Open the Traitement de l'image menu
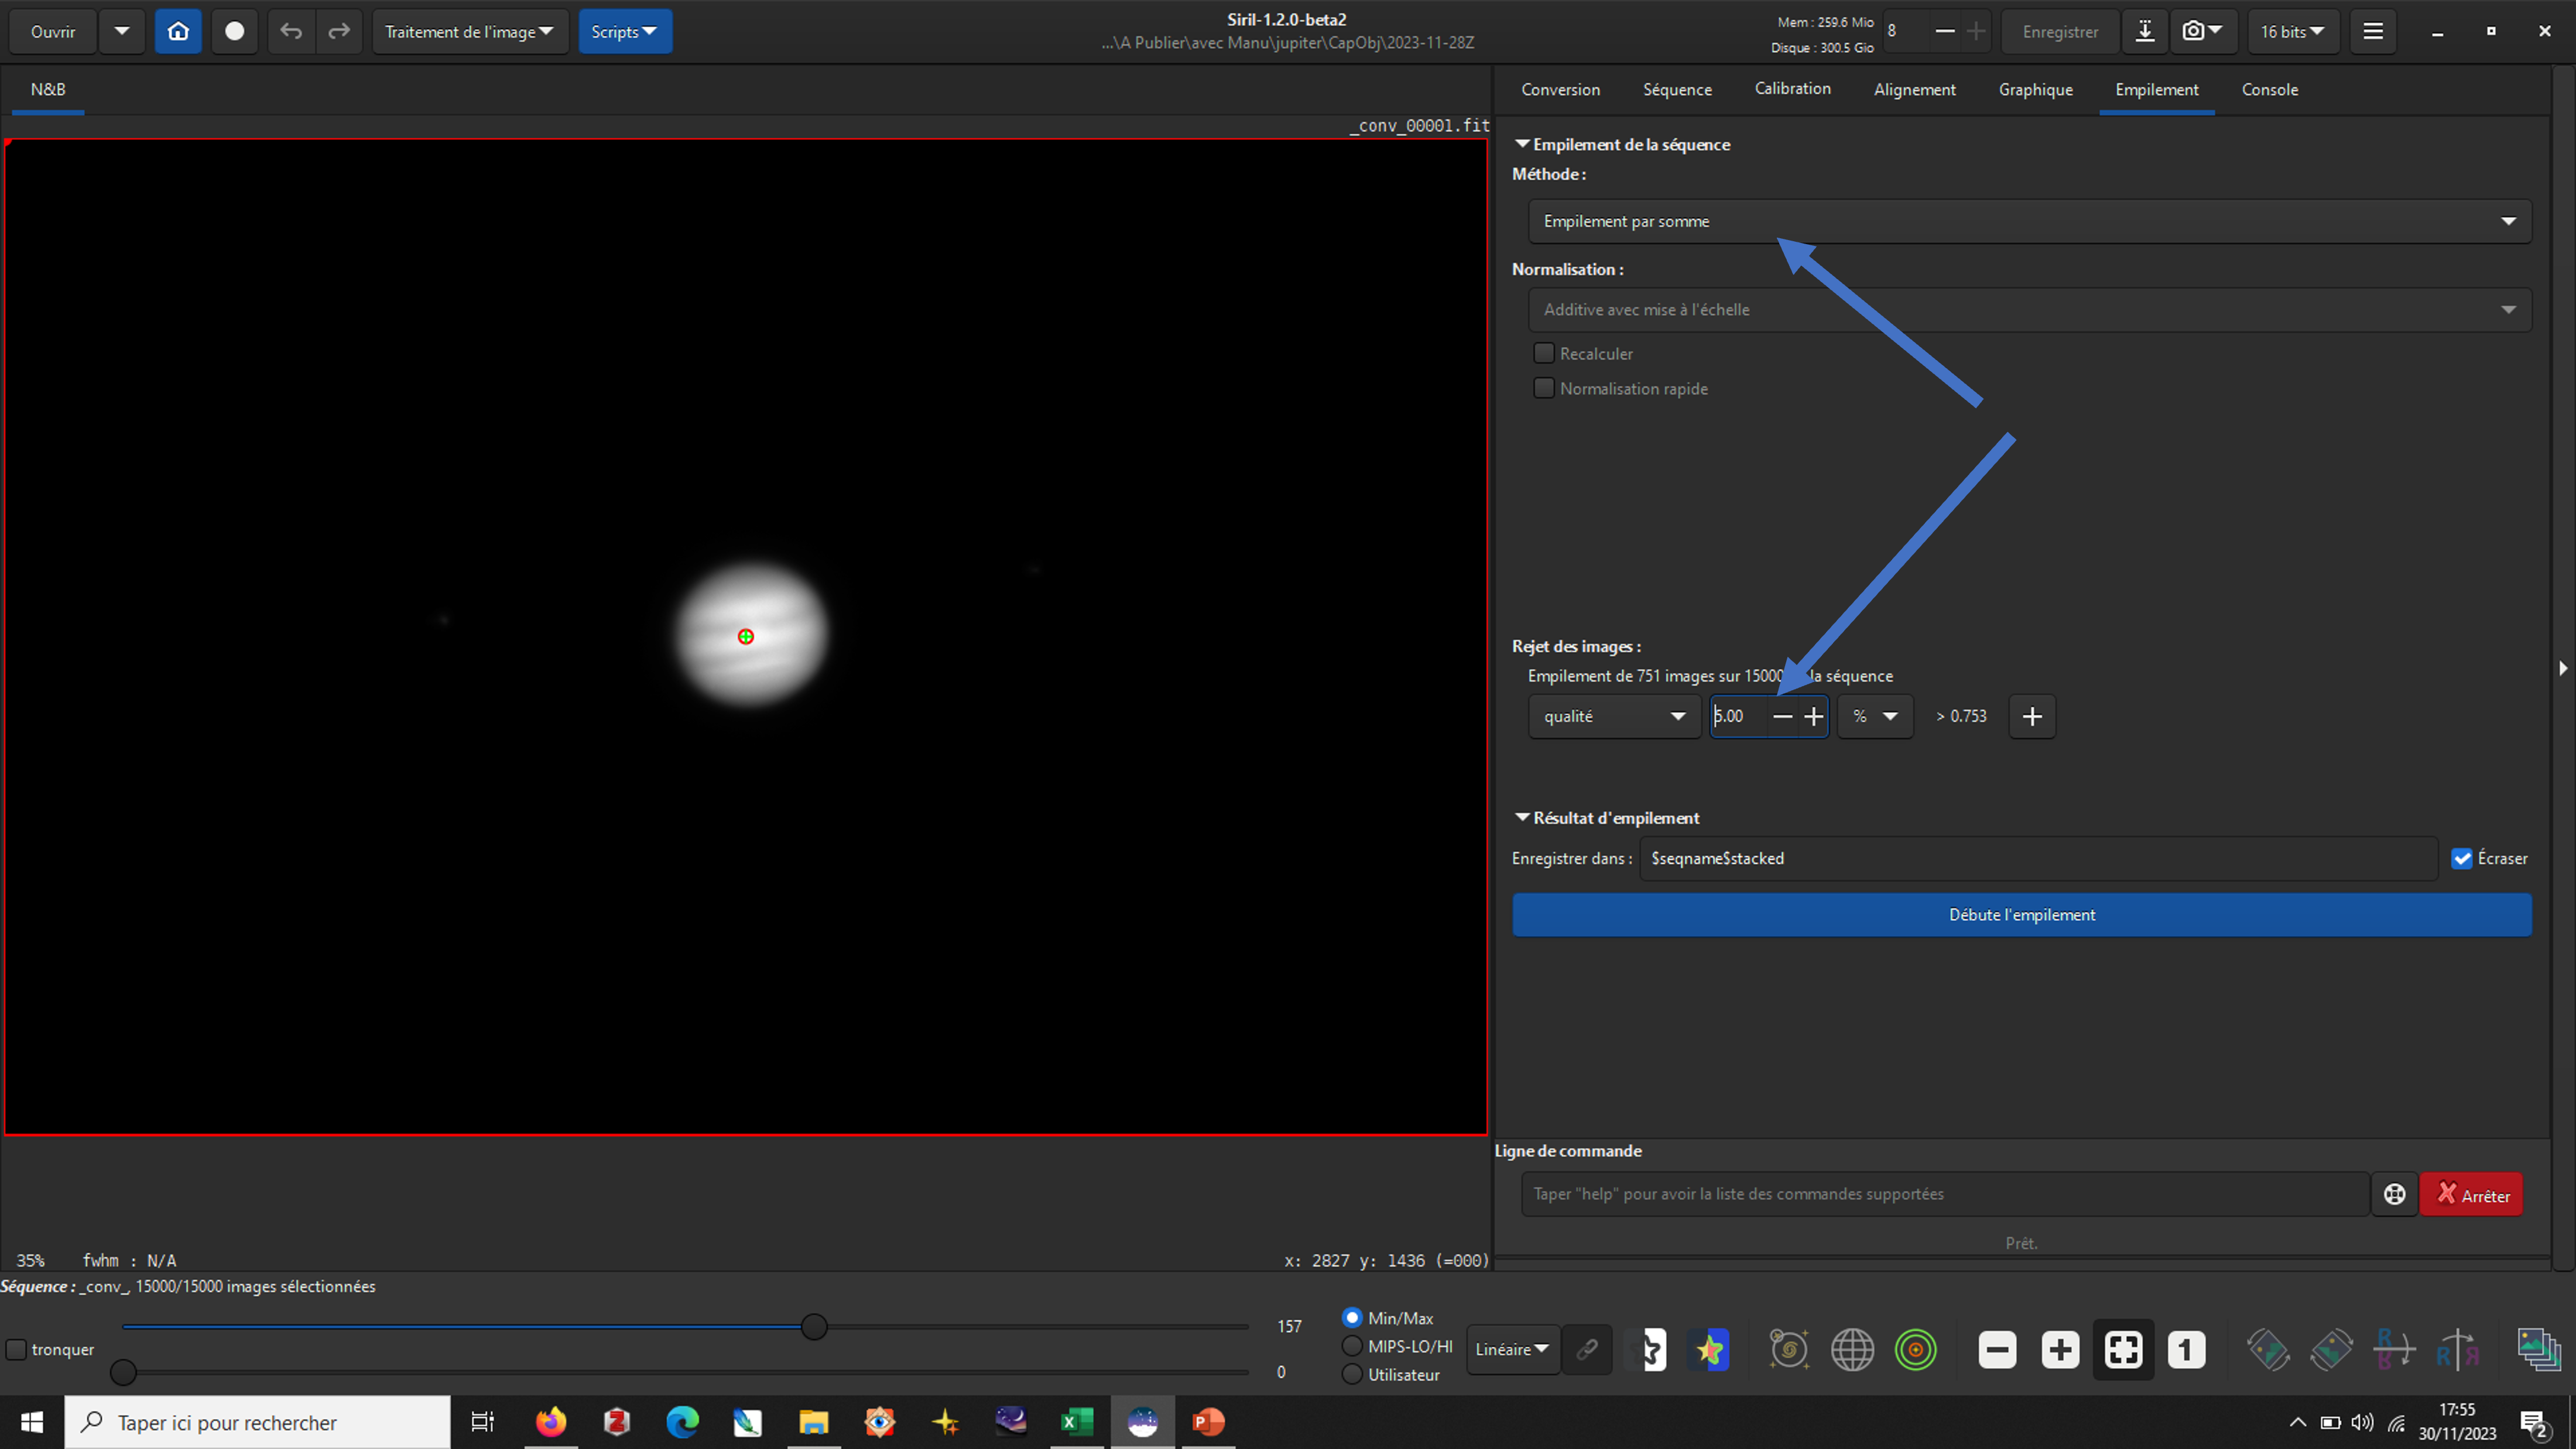 tap(469, 31)
